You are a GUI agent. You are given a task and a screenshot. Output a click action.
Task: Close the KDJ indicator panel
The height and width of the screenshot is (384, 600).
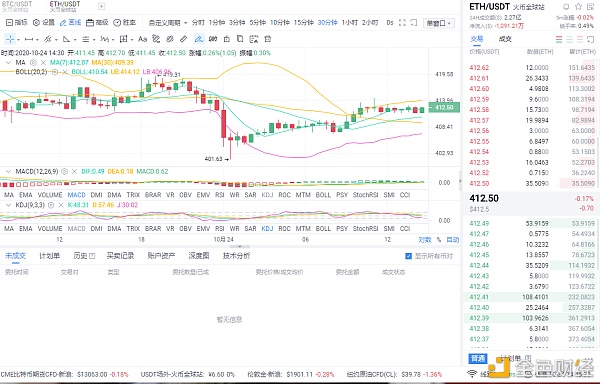(x=61, y=205)
